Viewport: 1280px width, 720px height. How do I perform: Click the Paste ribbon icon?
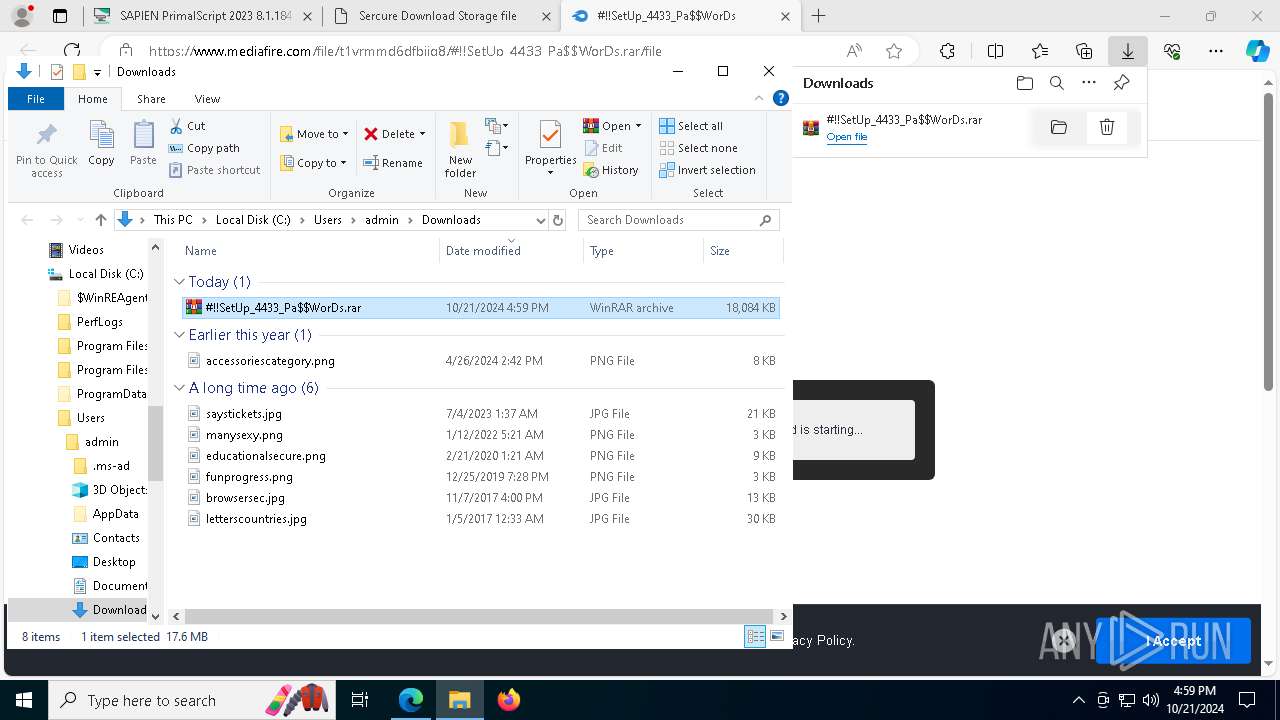[143, 143]
